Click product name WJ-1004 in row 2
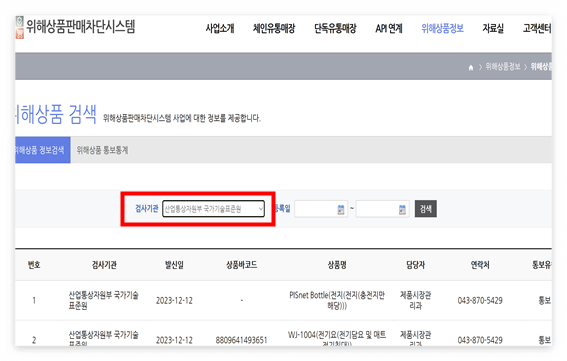 click(x=337, y=339)
